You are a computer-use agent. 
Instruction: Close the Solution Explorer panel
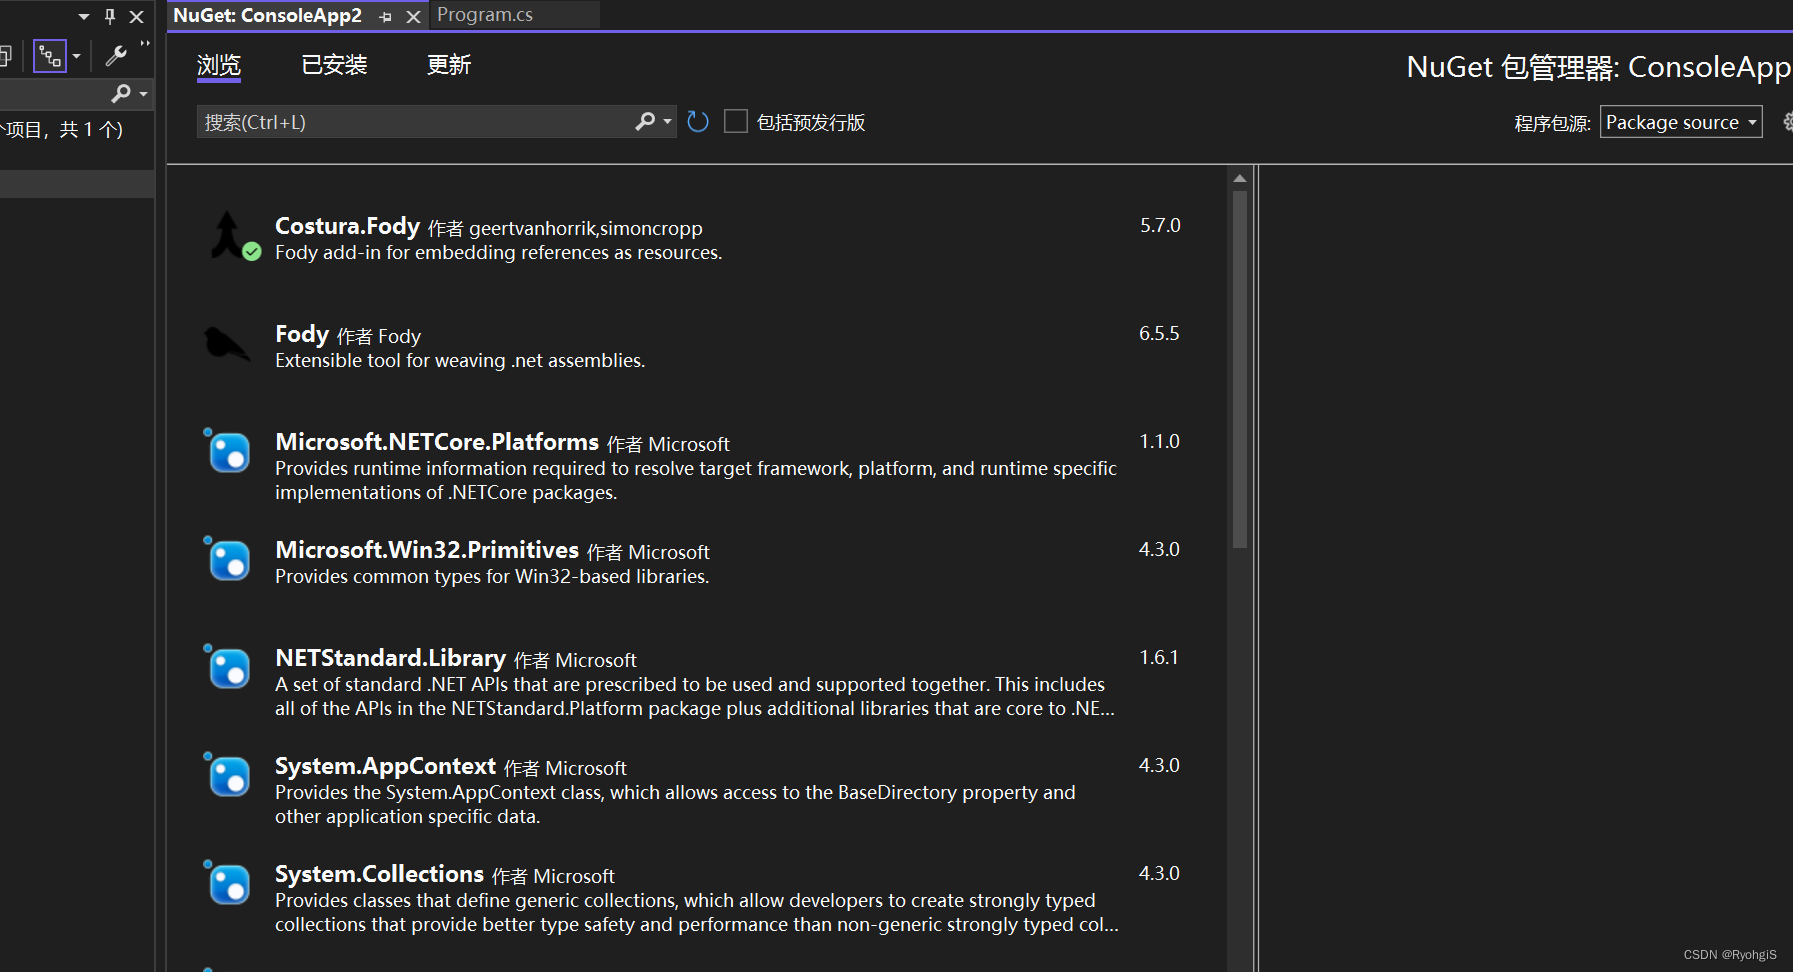(137, 16)
